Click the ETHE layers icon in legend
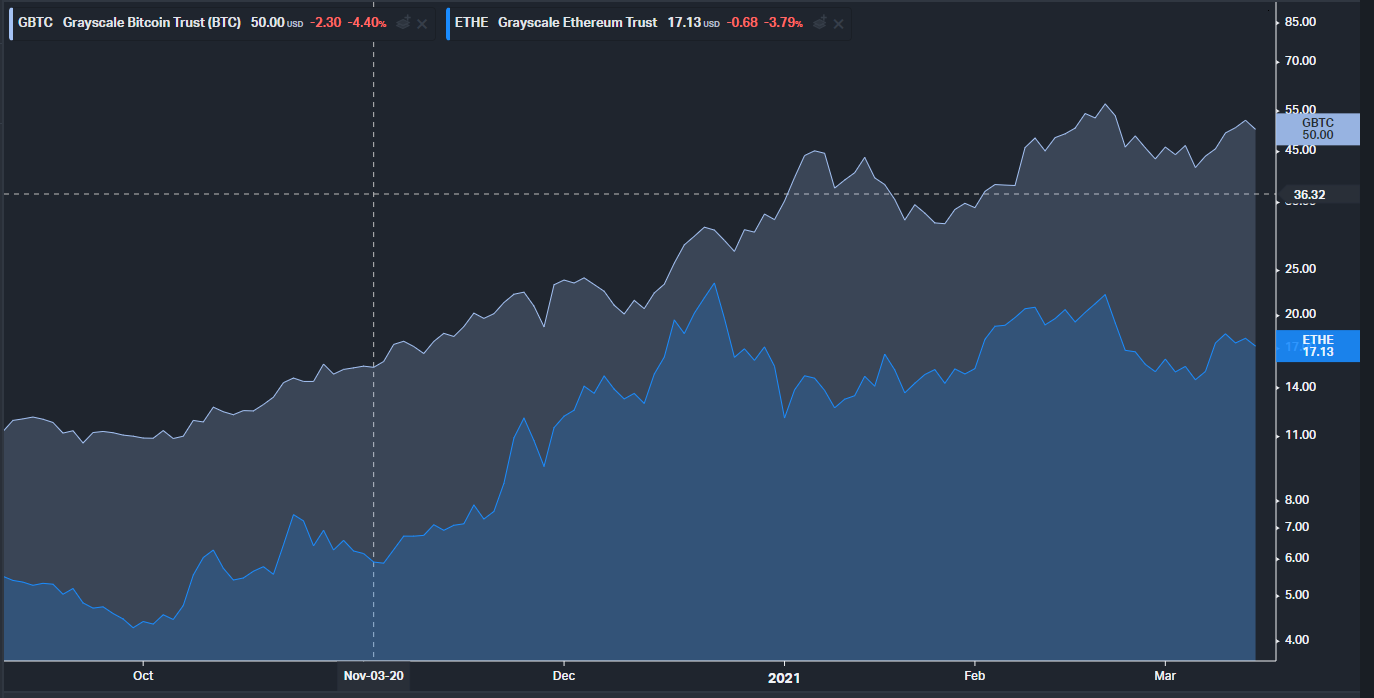 (820, 23)
